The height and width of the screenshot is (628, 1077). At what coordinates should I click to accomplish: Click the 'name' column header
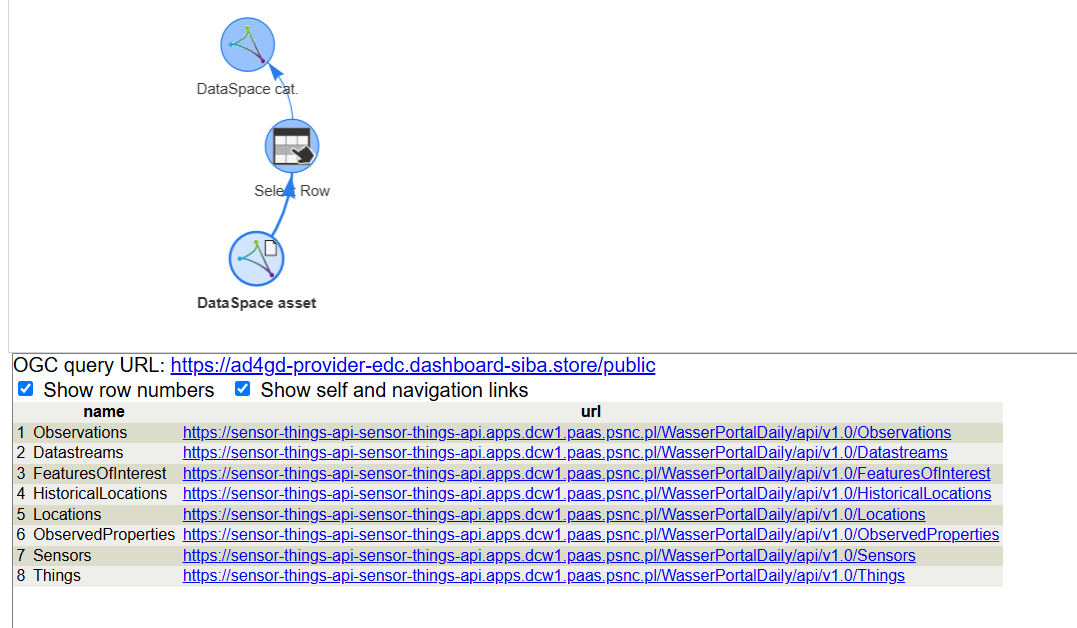[104, 411]
